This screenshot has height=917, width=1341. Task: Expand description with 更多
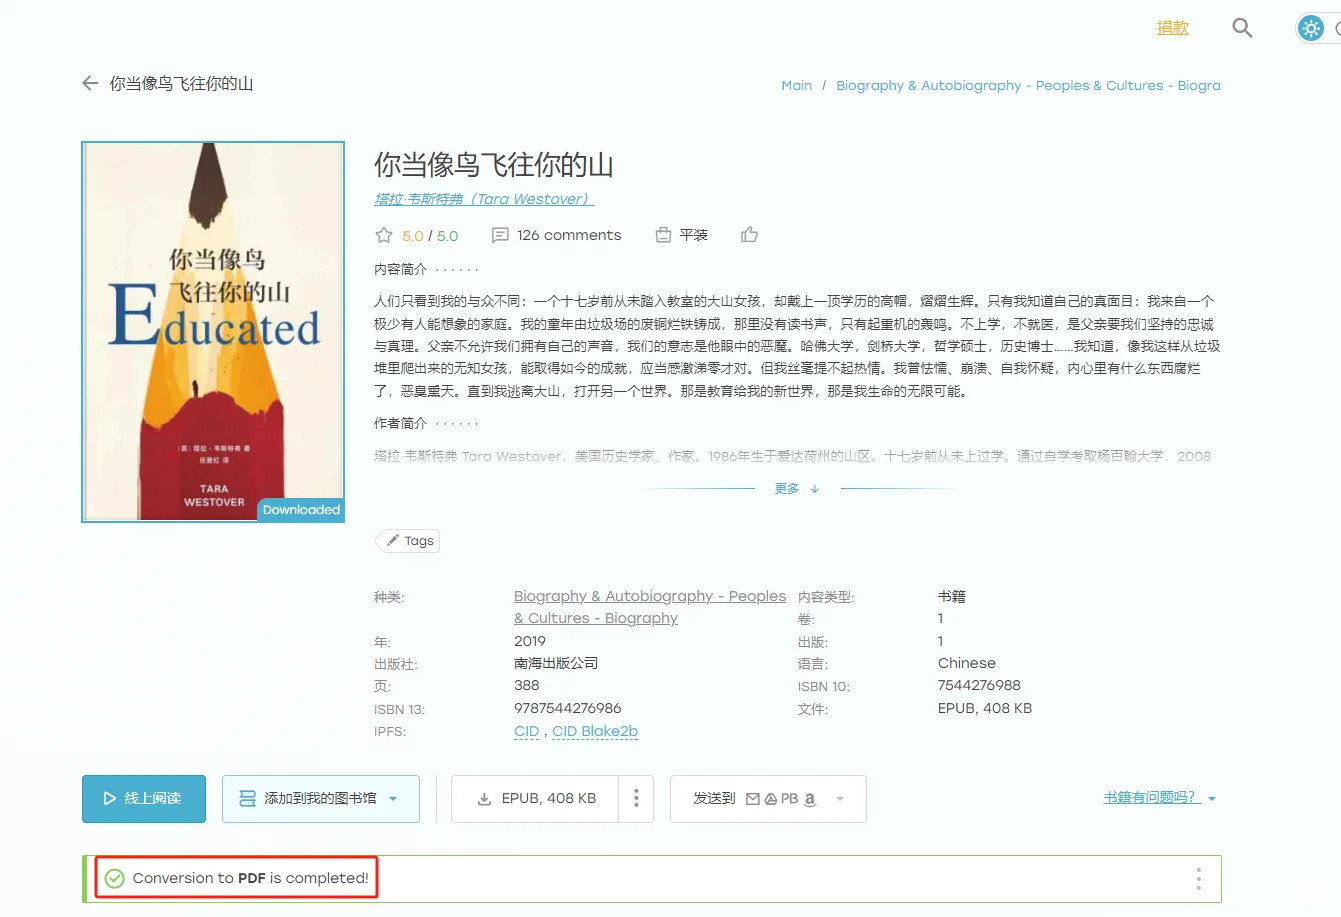pyautogui.click(x=797, y=488)
